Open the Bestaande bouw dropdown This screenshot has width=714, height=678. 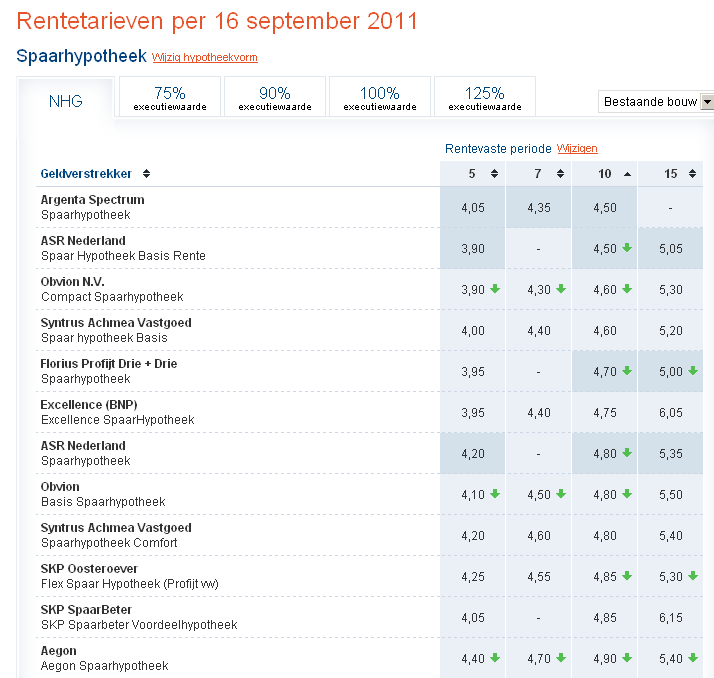click(656, 102)
